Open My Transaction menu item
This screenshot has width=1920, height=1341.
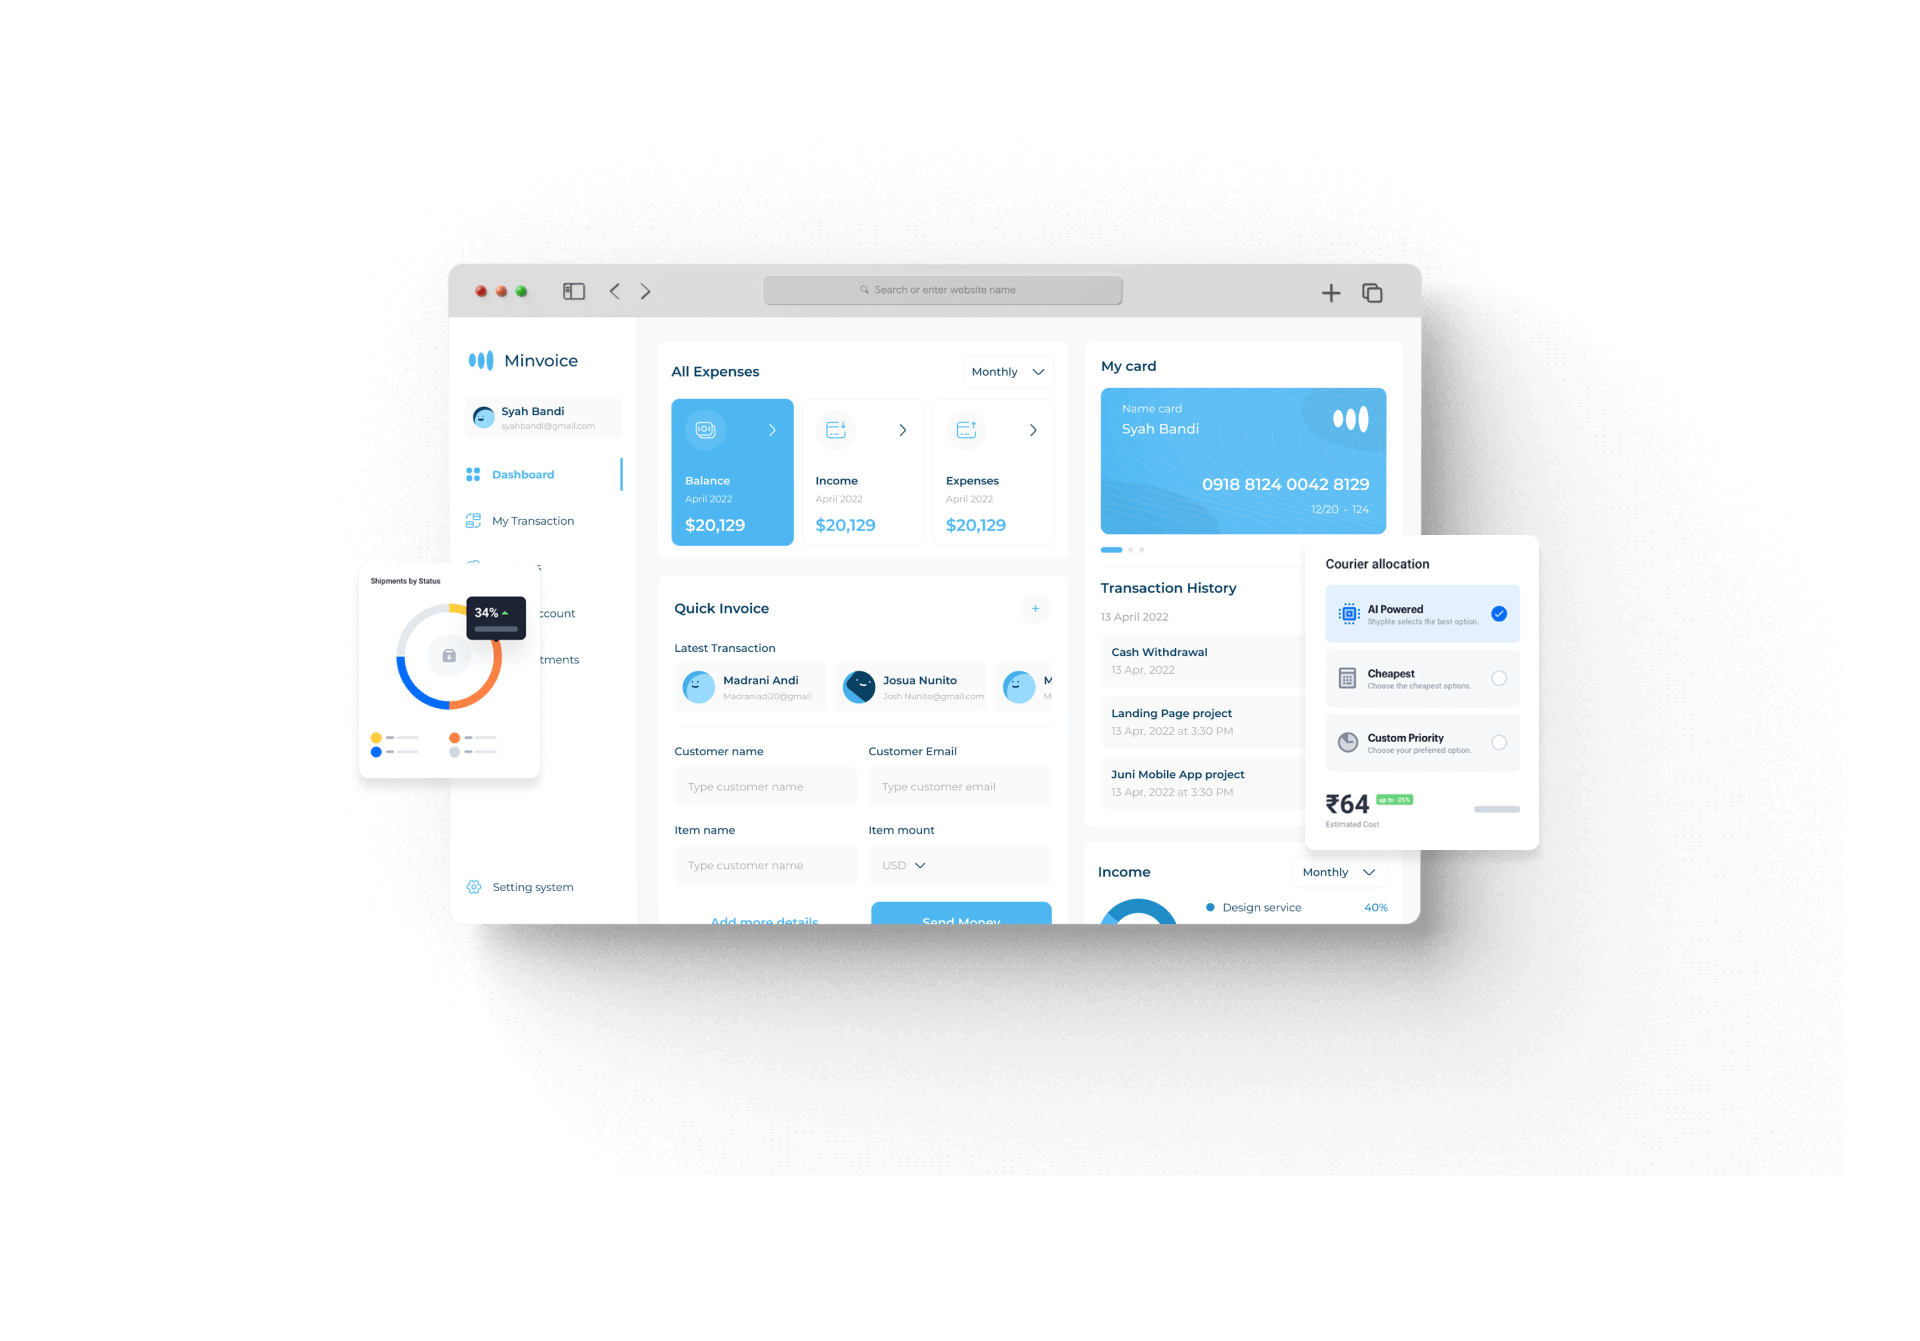(533, 519)
